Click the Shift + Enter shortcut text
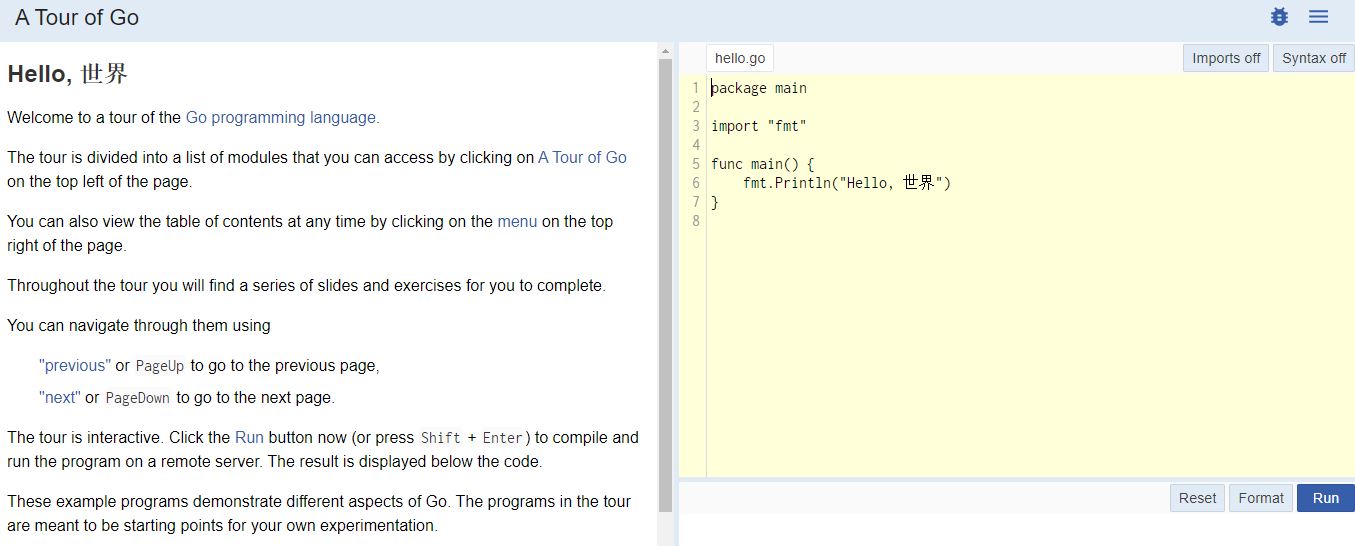The height and width of the screenshot is (546, 1355). tap(472, 438)
